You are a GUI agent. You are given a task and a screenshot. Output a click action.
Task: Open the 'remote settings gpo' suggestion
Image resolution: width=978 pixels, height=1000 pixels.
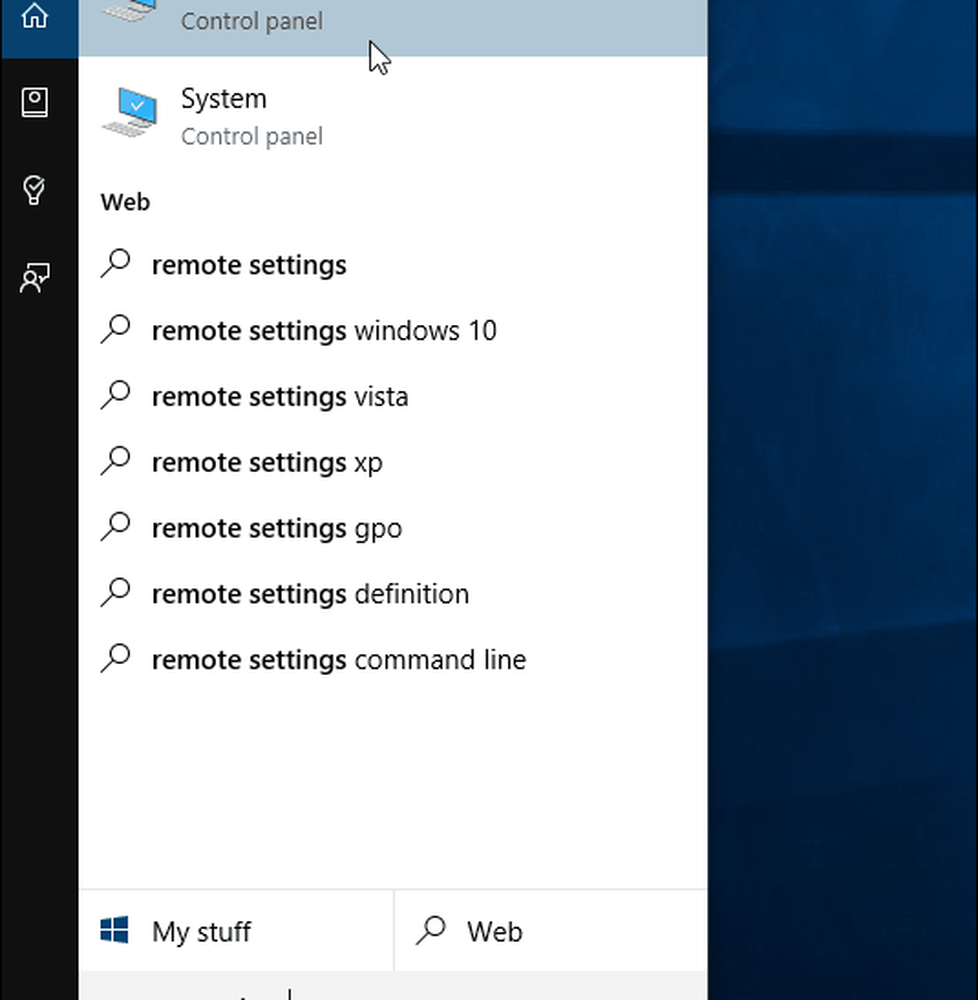tap(276, 528)
